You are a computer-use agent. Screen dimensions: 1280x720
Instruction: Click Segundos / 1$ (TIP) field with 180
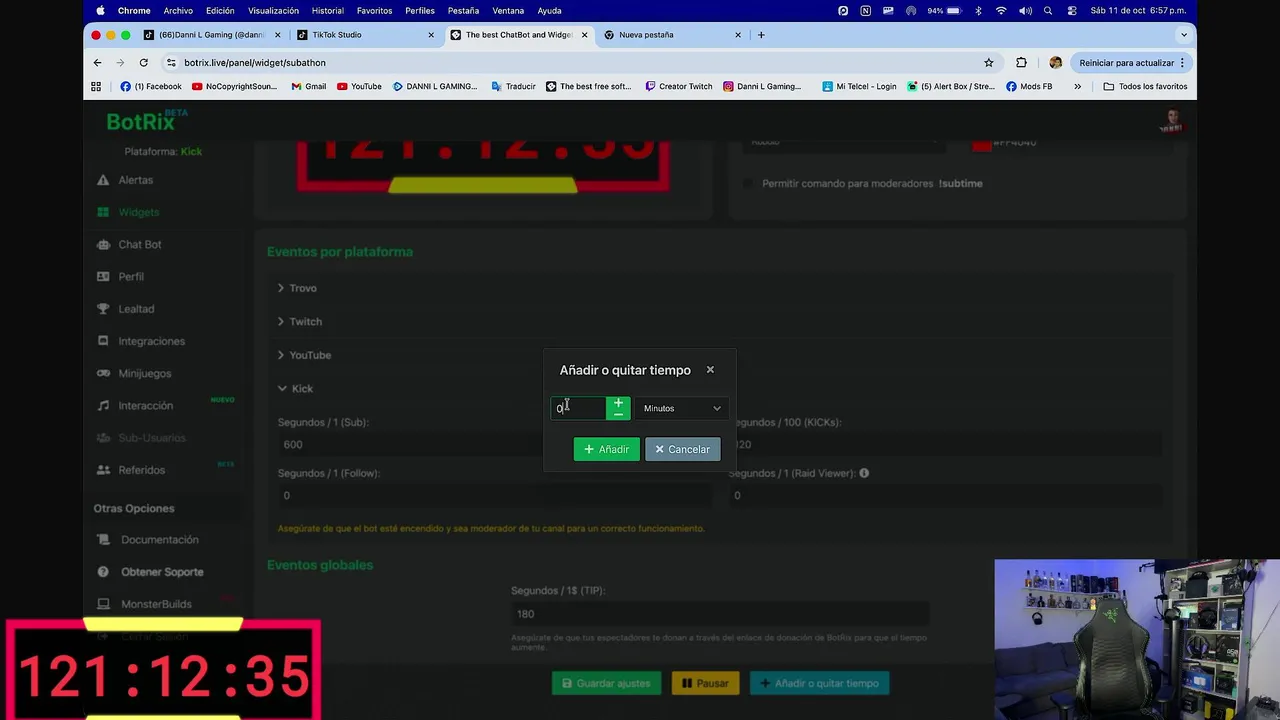[720, 614]
